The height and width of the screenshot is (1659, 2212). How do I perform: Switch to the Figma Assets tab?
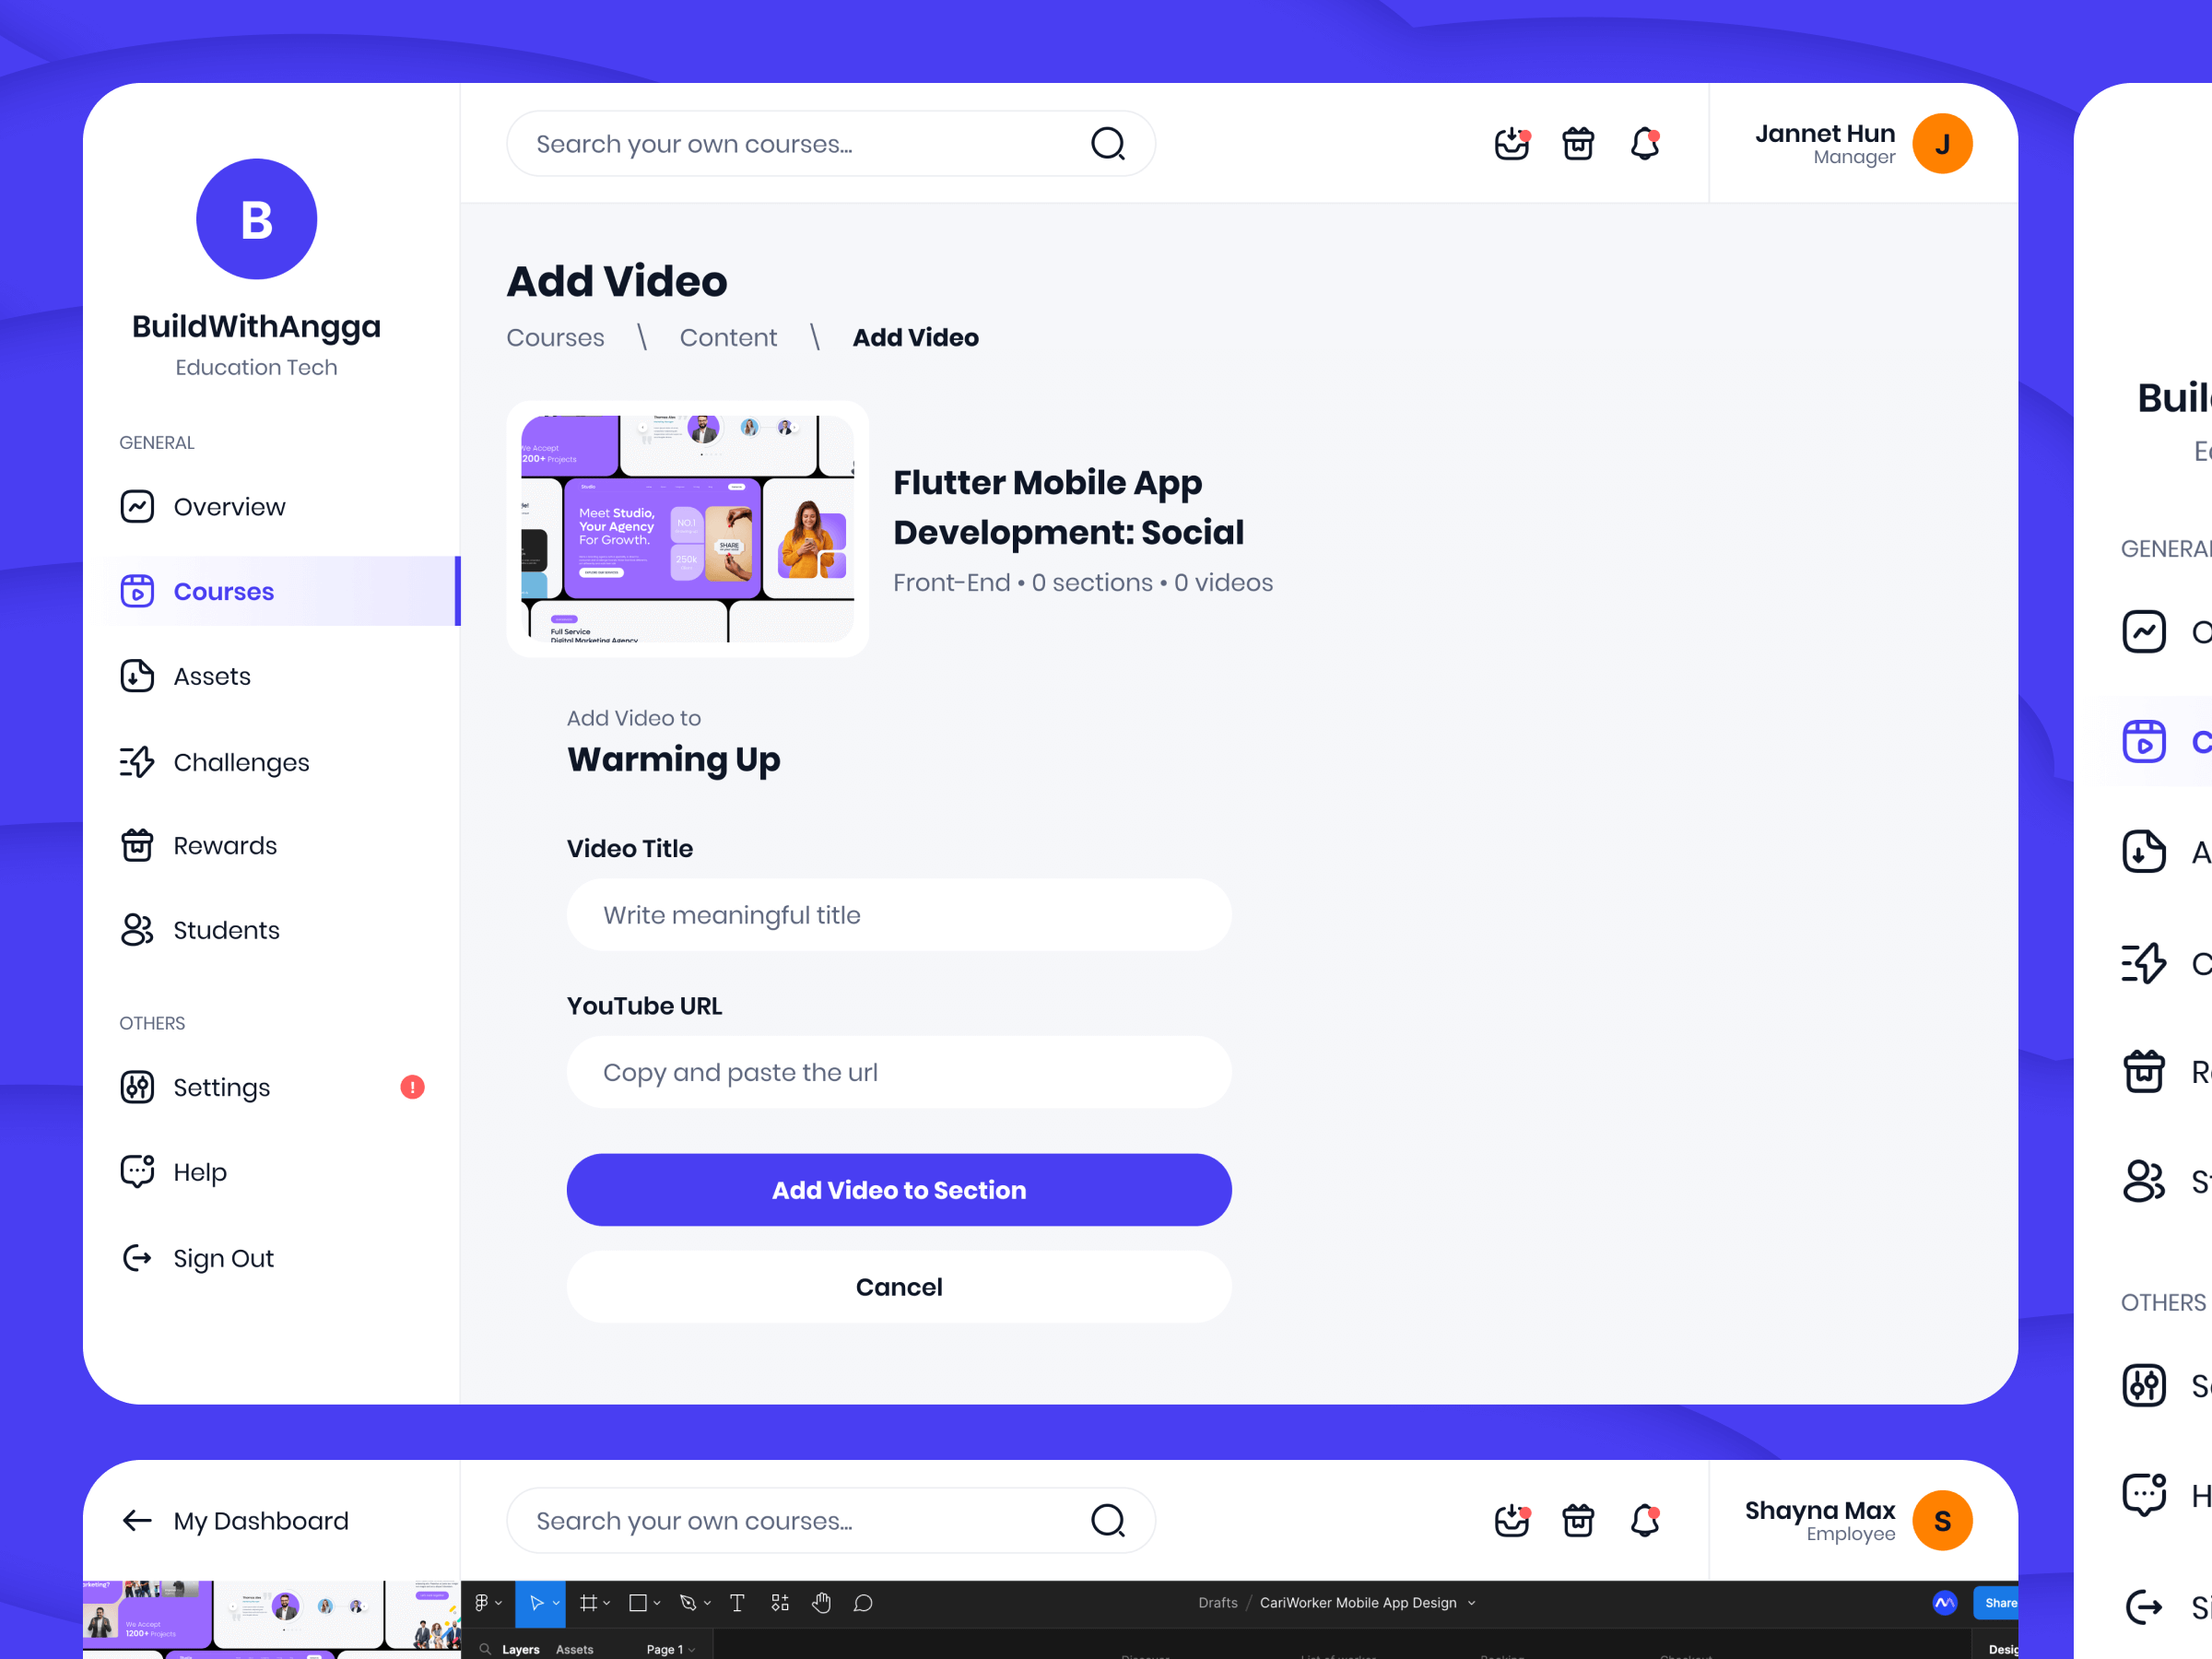(574, 1649)
